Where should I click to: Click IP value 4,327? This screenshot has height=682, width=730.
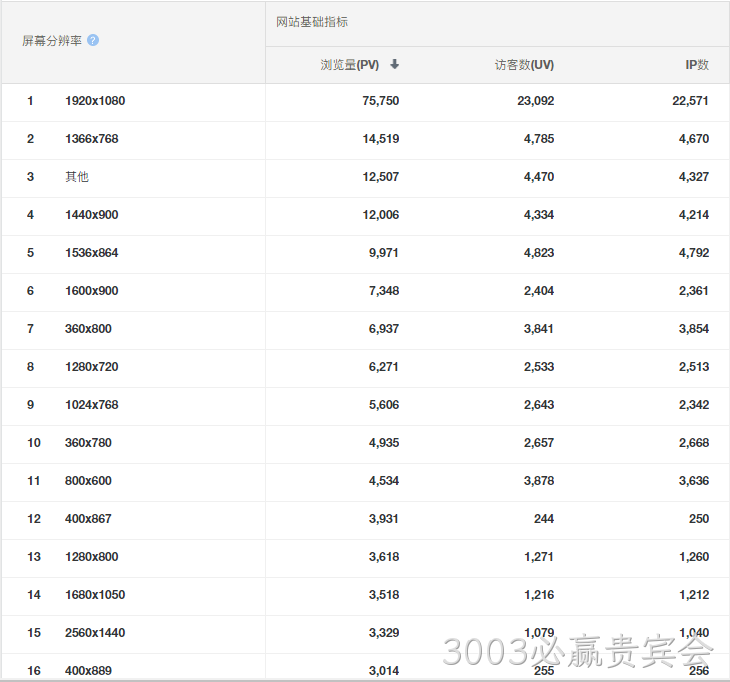pos(694,177)
